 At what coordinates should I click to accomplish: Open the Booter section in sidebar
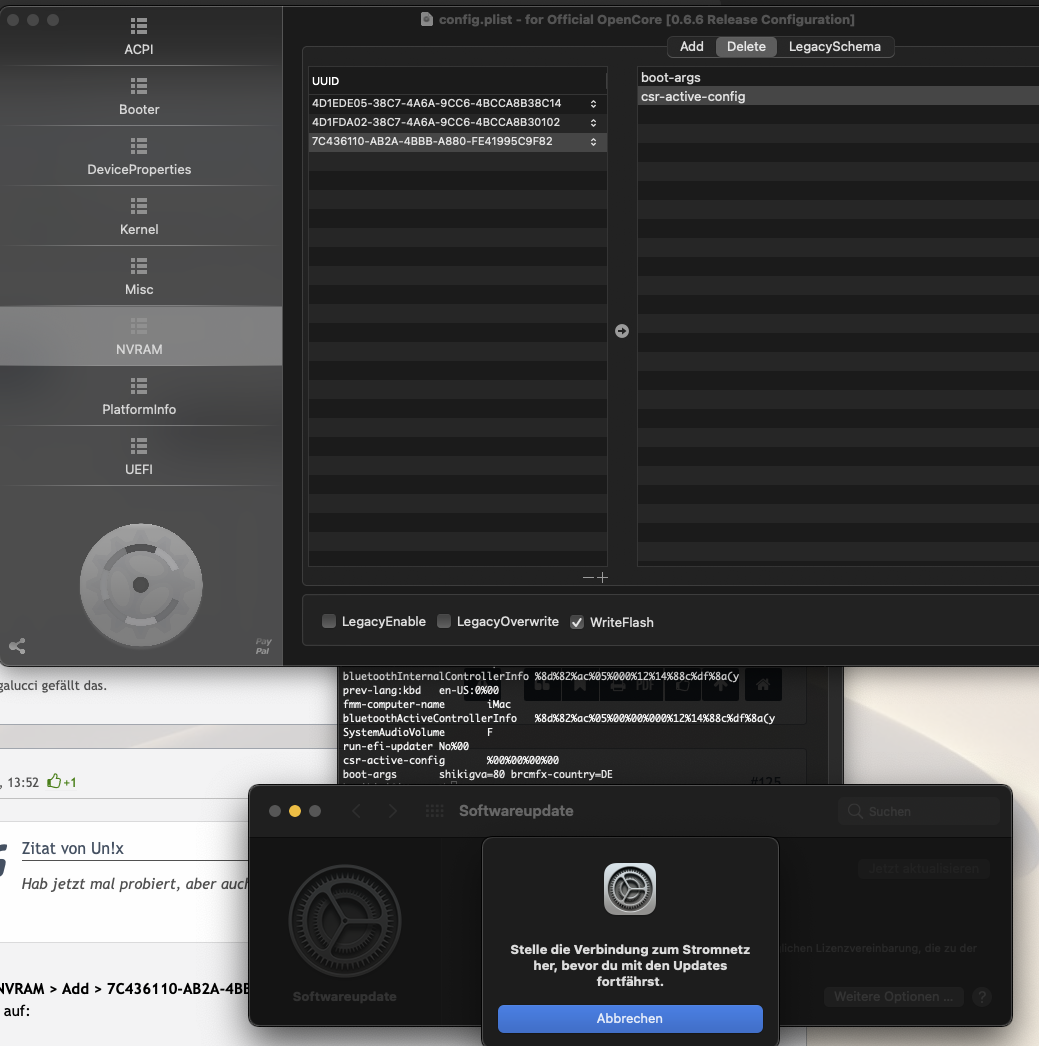coord(139,97)
